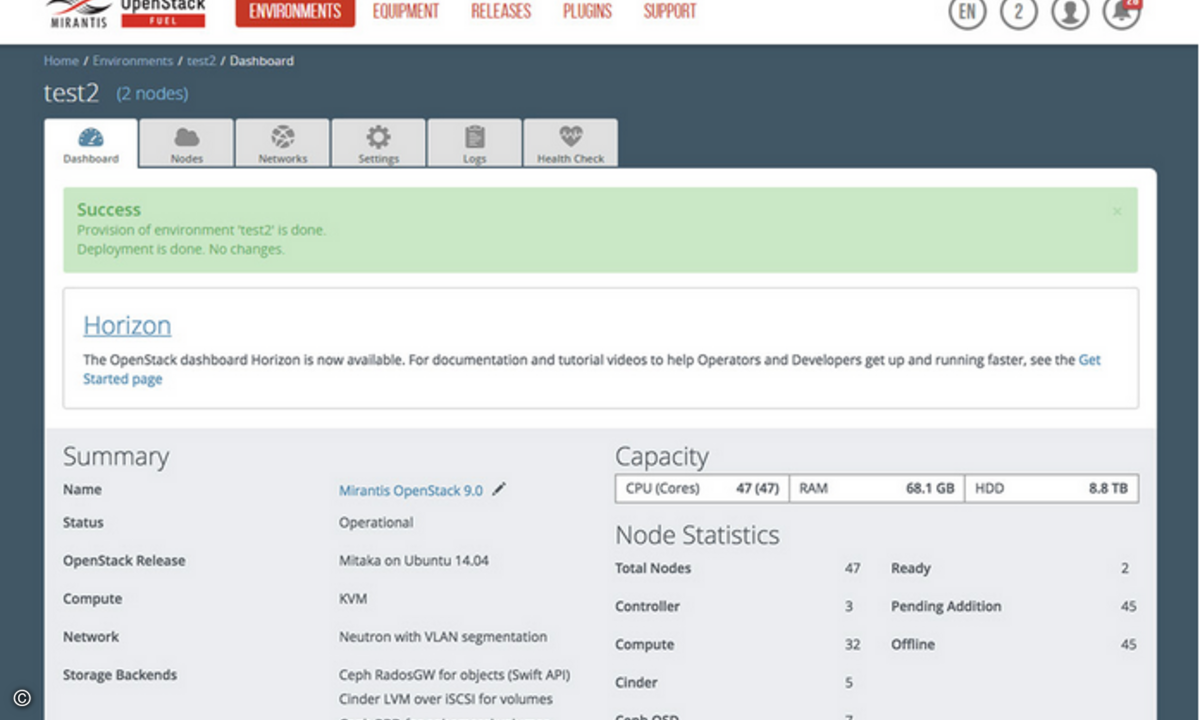This screenshot has width=1200, height=720.
Task: Click the Pending Addition label
Action: pyautogui.click(x=946, y=606)
